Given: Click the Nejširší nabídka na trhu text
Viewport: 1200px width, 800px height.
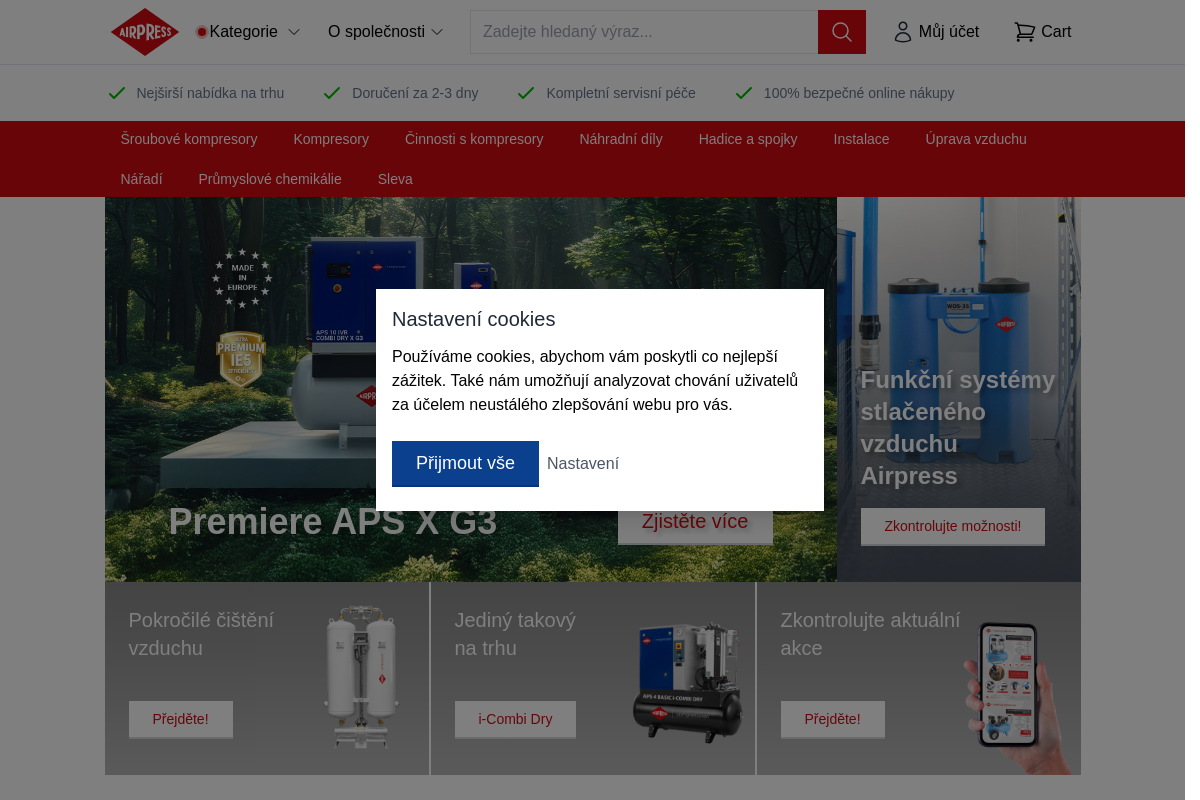Looking at the screenshot, I should coord(210,93).
